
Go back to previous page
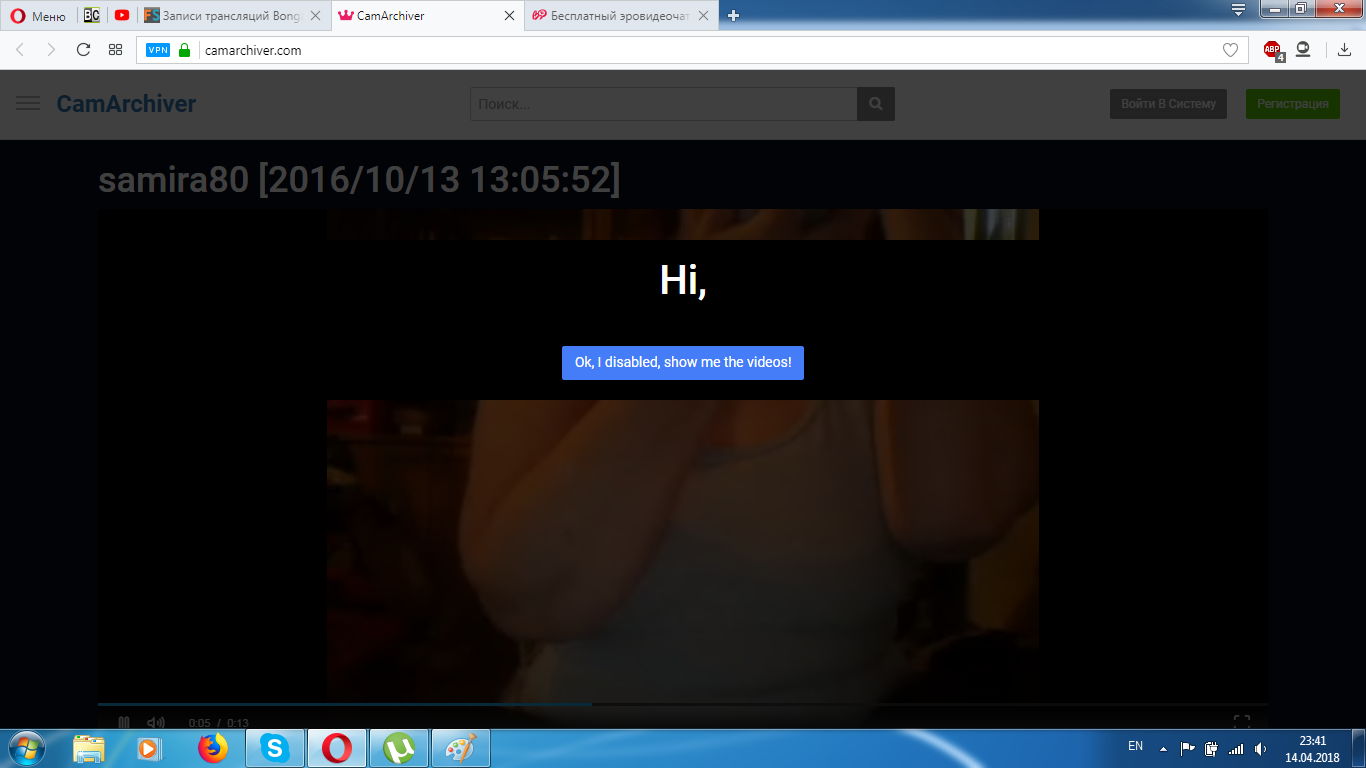click(x=20, y=50)
